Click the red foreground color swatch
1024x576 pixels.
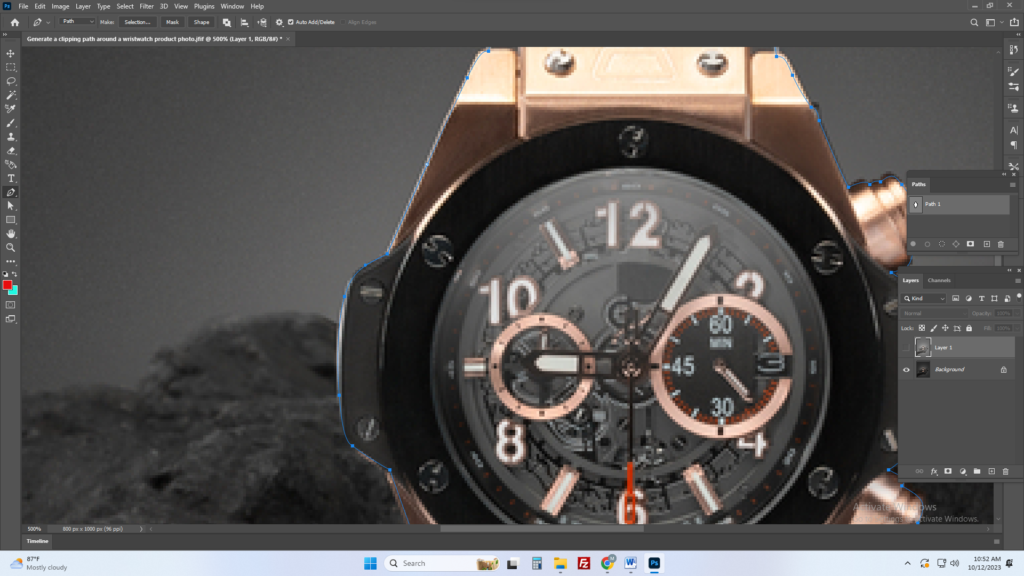[8, 285]
